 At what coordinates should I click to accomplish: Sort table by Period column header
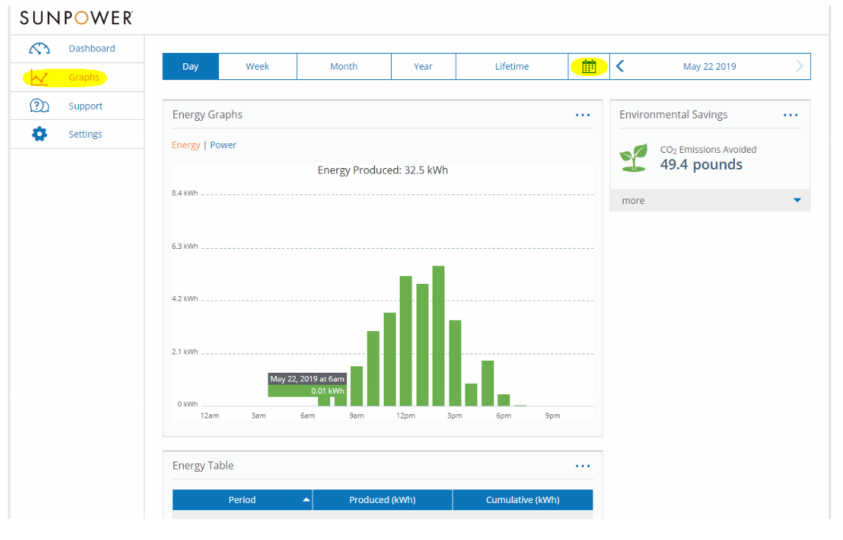[x=242, y=500]
